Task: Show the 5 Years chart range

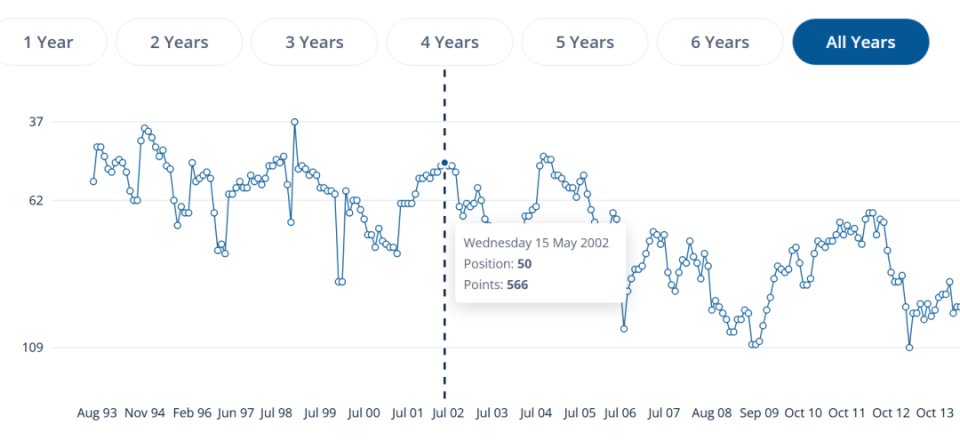Action: click(x=585, y=42)
